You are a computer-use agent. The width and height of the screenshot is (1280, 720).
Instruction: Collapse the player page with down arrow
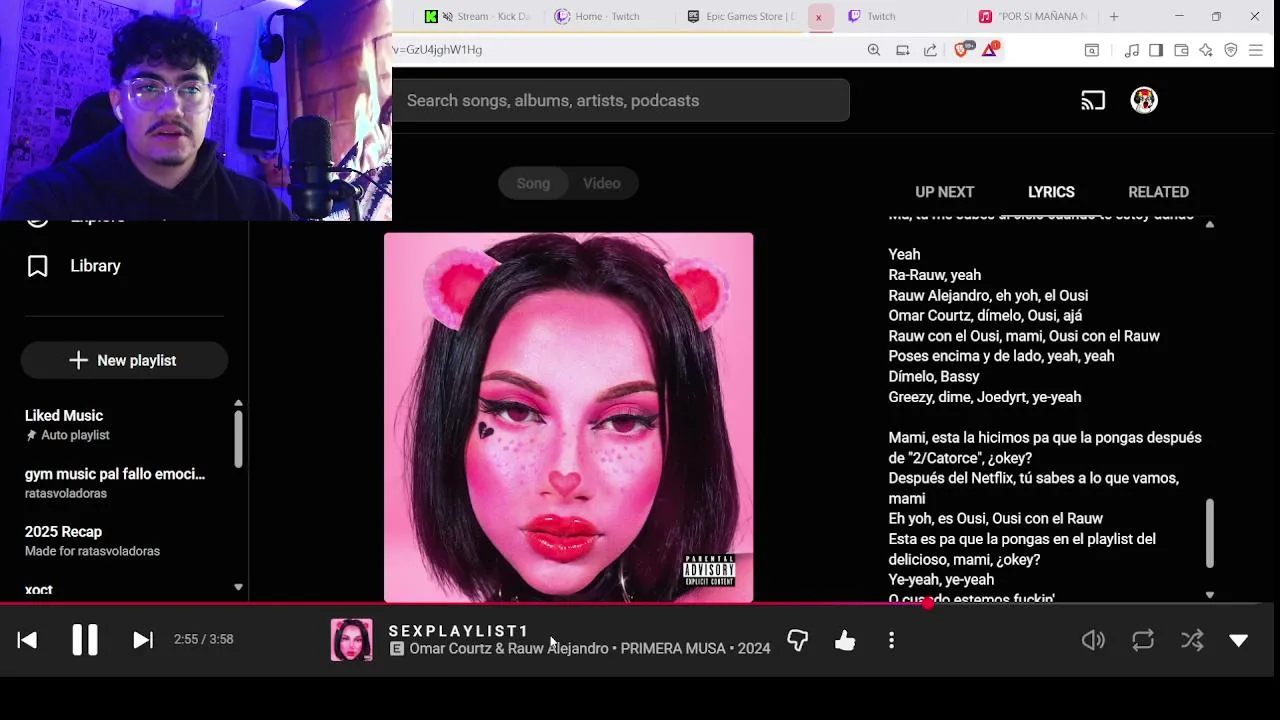point(1239,640)
